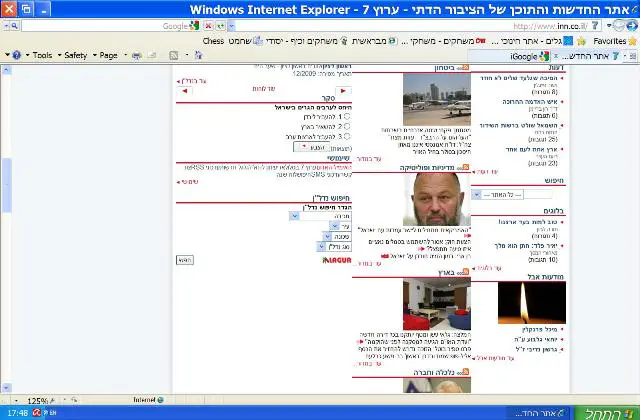Image resolution: width=640 pixels, height=420 pixels.
Task: Click the Chess favorites bar link
Action: (x=213, y=41)
